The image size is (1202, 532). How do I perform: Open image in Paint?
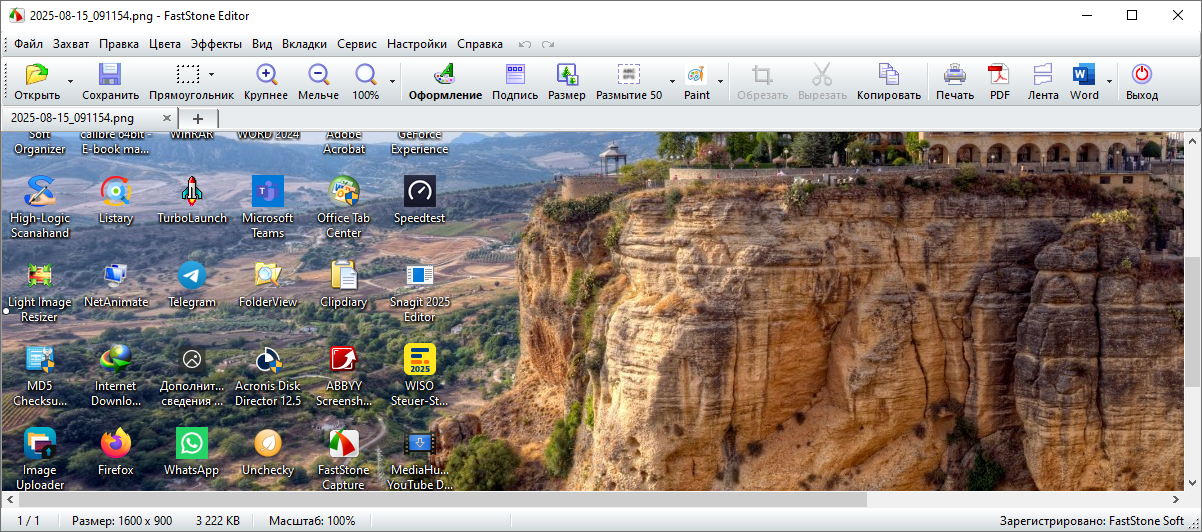pyautogui.click(x=697, y=82)
